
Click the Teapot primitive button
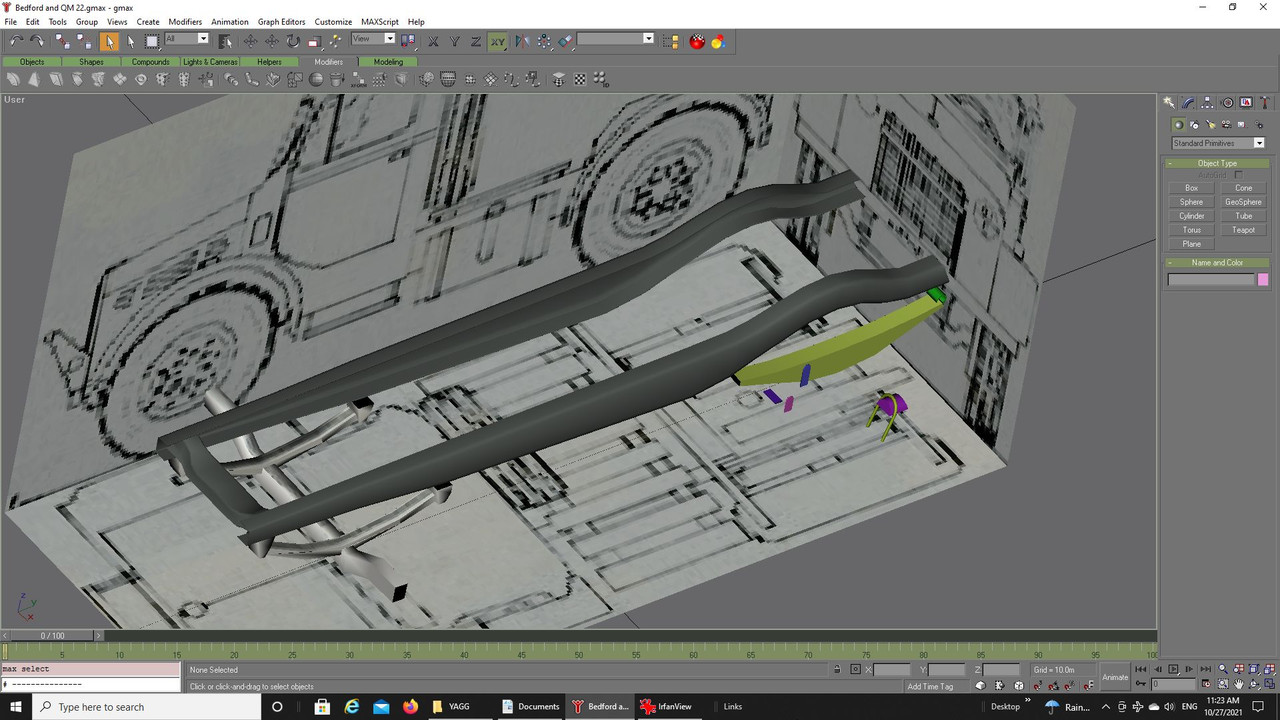tap(1243, 230)
